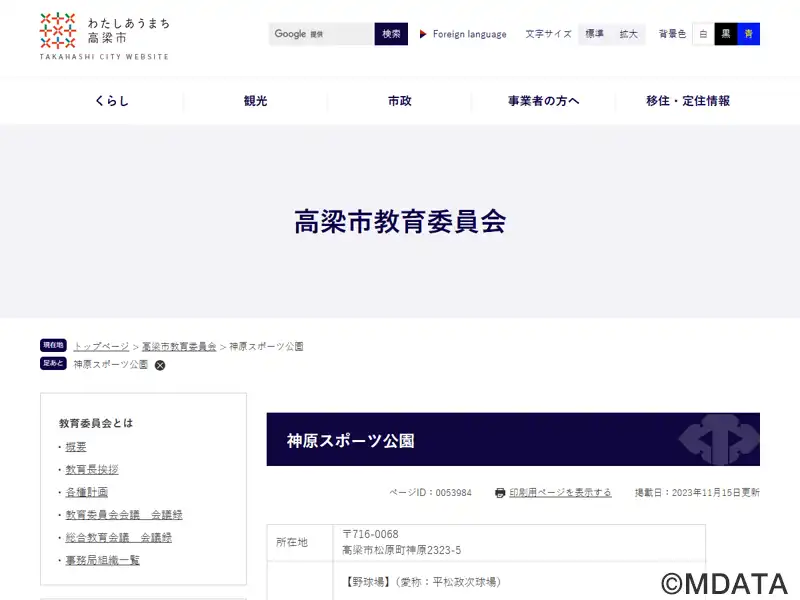800x600 pixels.
Task: Open the 観光 menu
Action: [256, 101]
